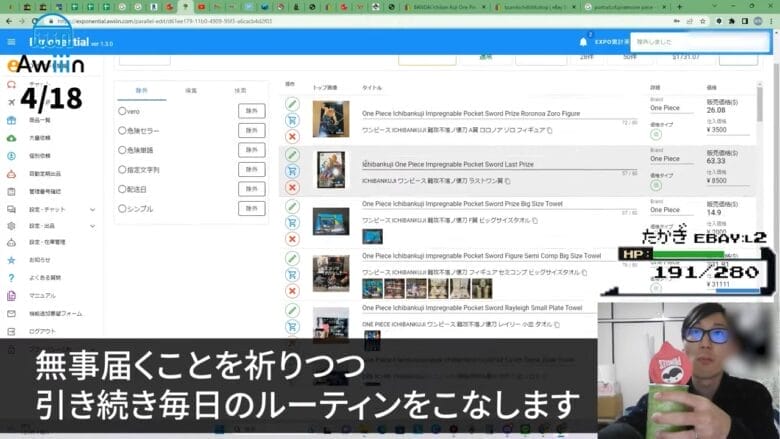This screenshot has height=439, width=780.
Task: Open the 商品一覧 sidebar menu item
Action: 40,120
